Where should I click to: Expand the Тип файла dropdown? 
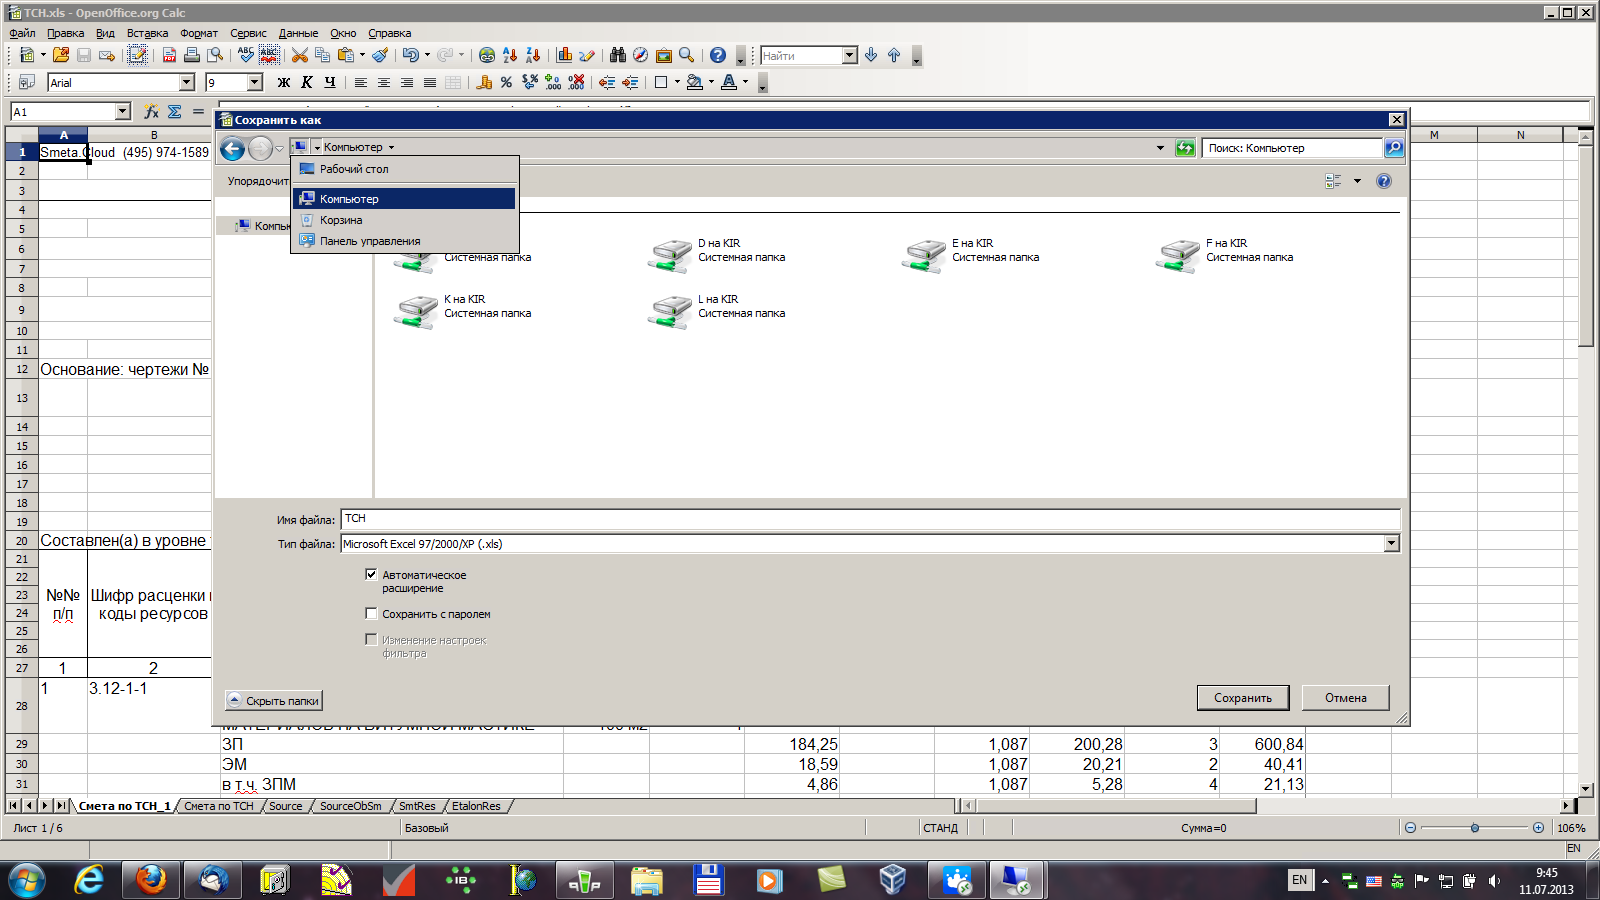click(x=1391, y=543)
